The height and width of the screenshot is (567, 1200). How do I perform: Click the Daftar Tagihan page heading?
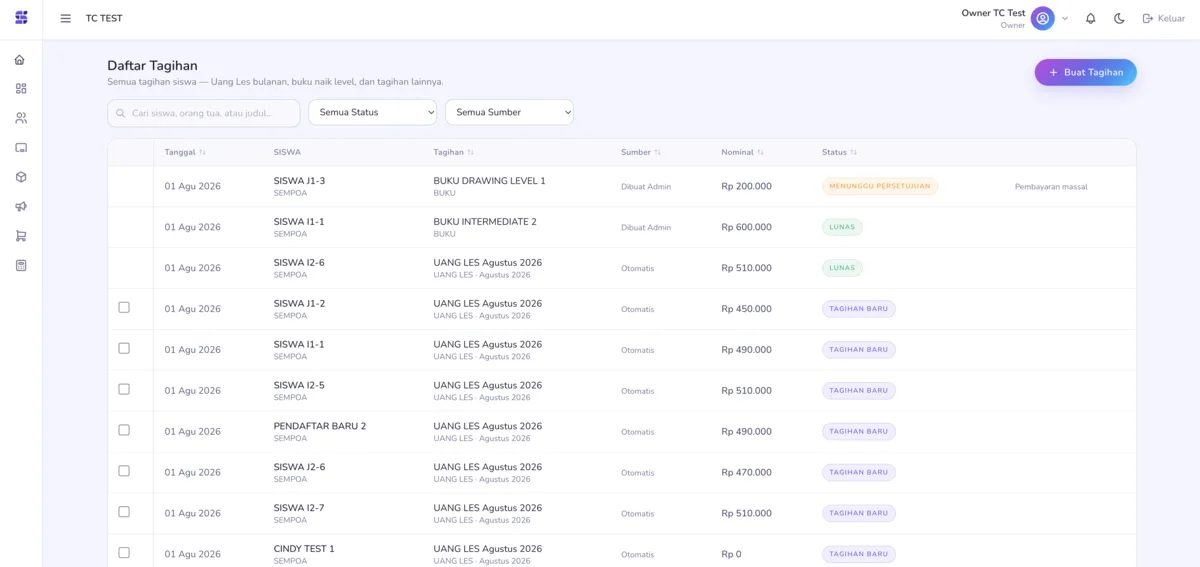pyautogui.click(x=152, y=66)
